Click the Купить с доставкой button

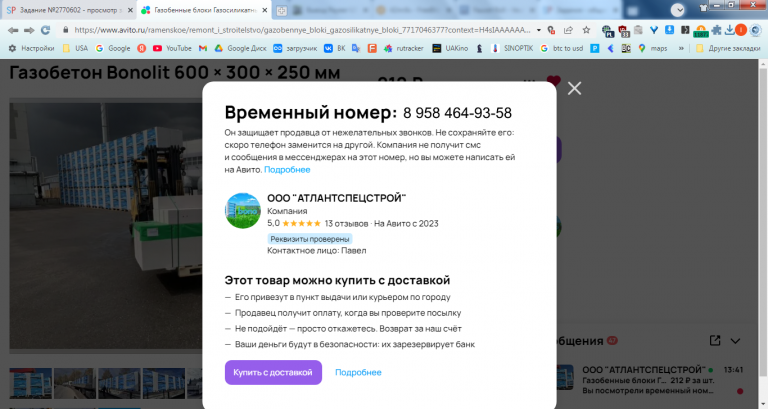(x=273, y=372)
